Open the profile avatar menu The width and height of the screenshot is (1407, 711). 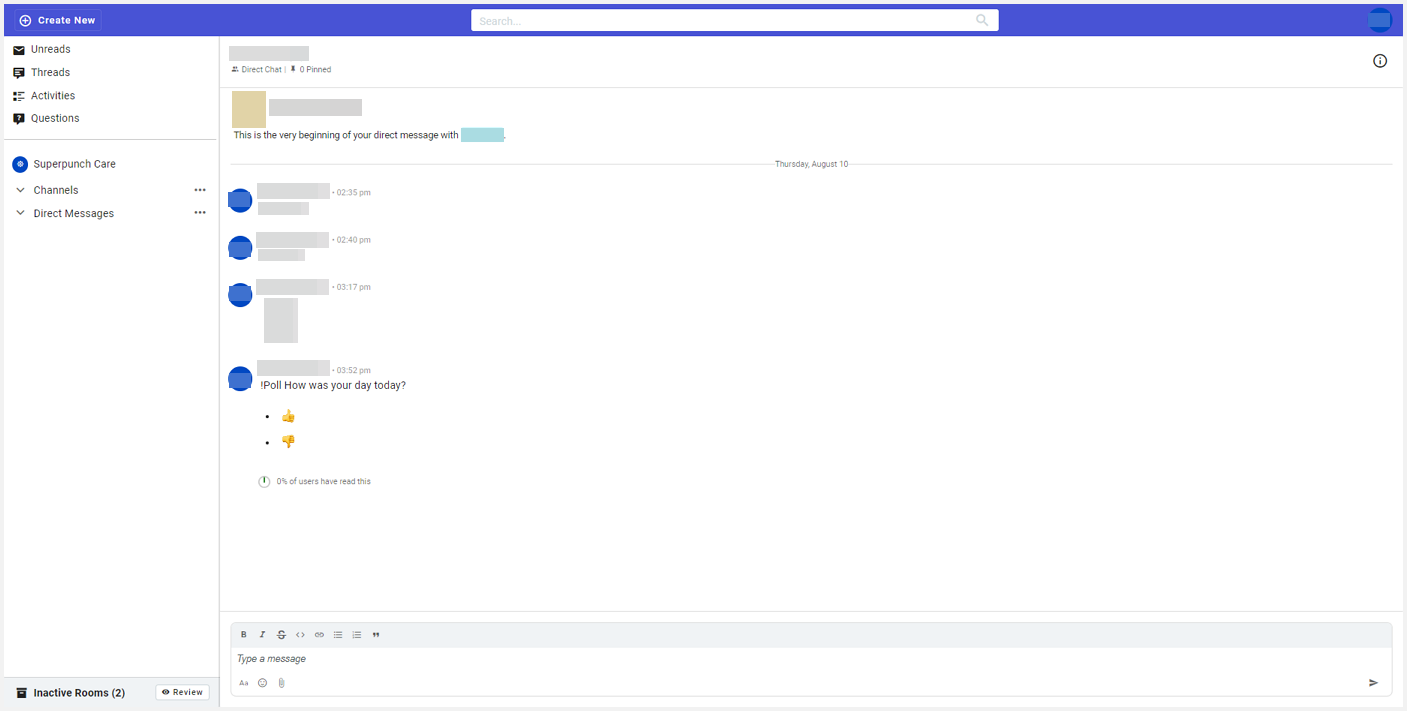click(x=1379, y=19)
